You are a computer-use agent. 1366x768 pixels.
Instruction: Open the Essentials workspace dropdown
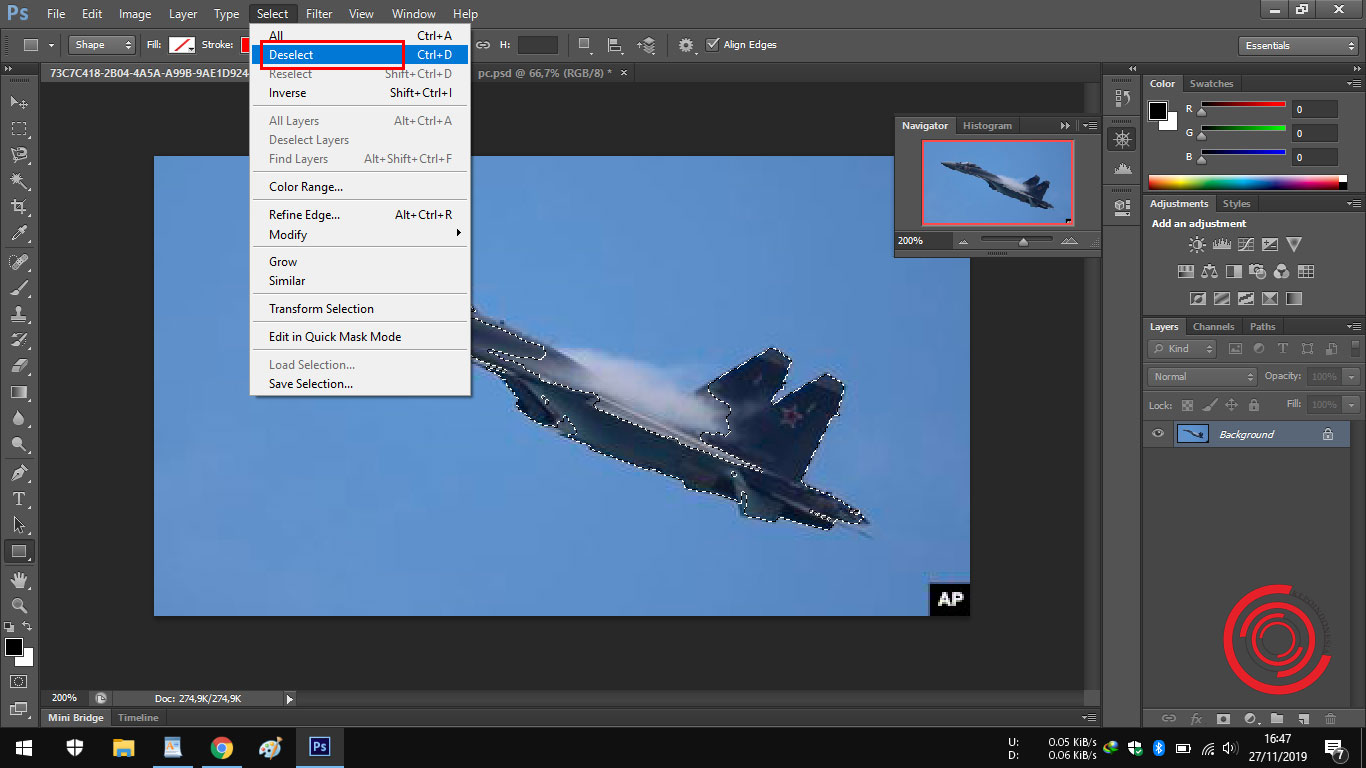1297,46
